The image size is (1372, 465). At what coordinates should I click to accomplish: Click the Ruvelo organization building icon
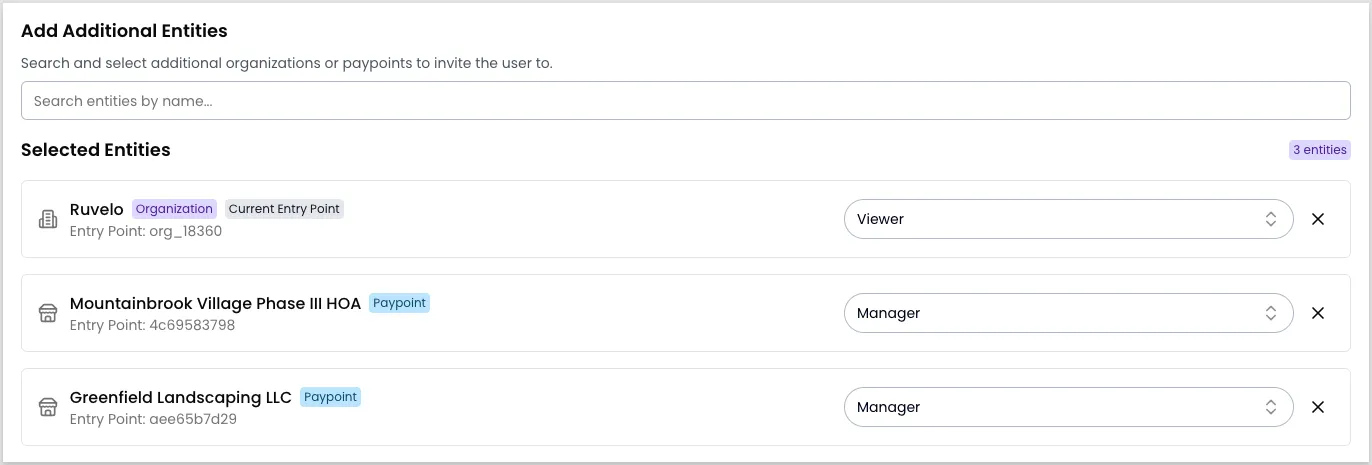(x=47, y=219)
